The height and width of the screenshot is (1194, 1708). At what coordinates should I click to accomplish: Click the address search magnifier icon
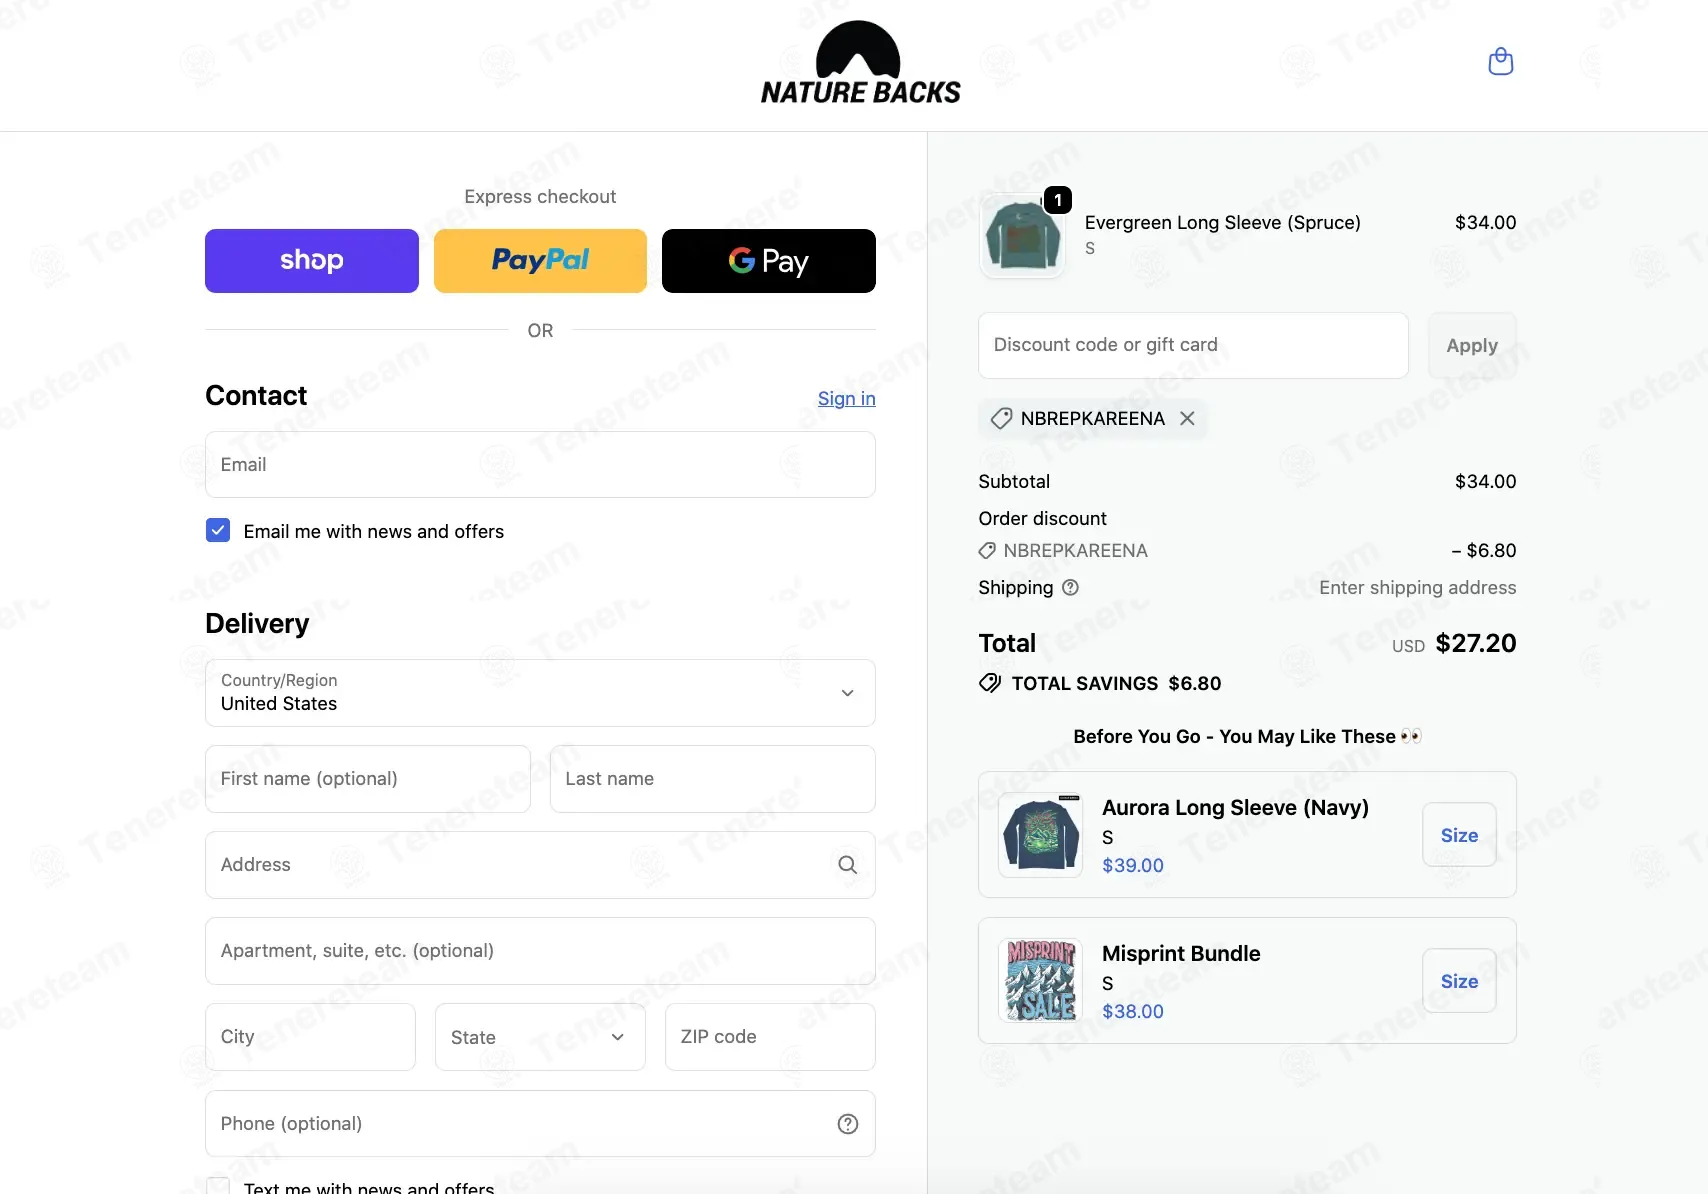847,865
